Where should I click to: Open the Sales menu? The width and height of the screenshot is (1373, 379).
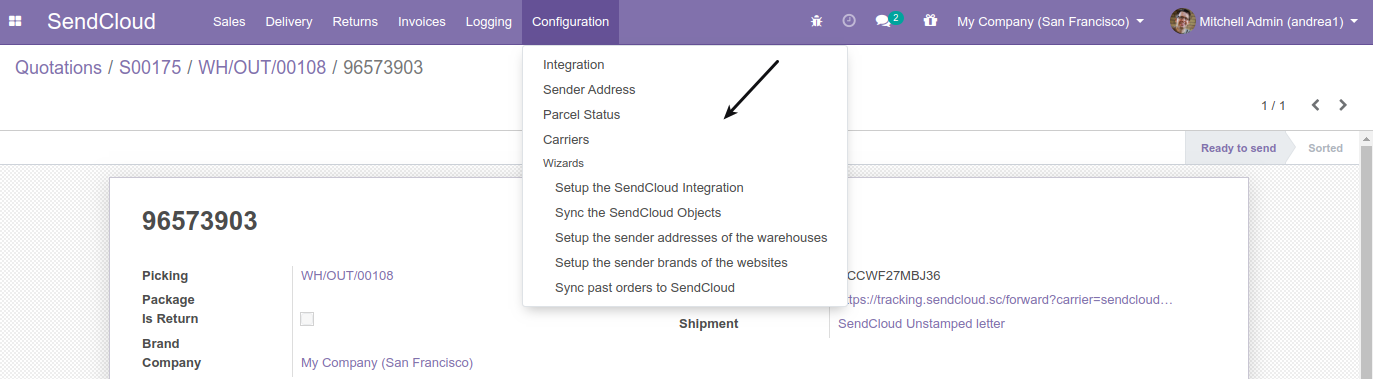click(229, 21)
